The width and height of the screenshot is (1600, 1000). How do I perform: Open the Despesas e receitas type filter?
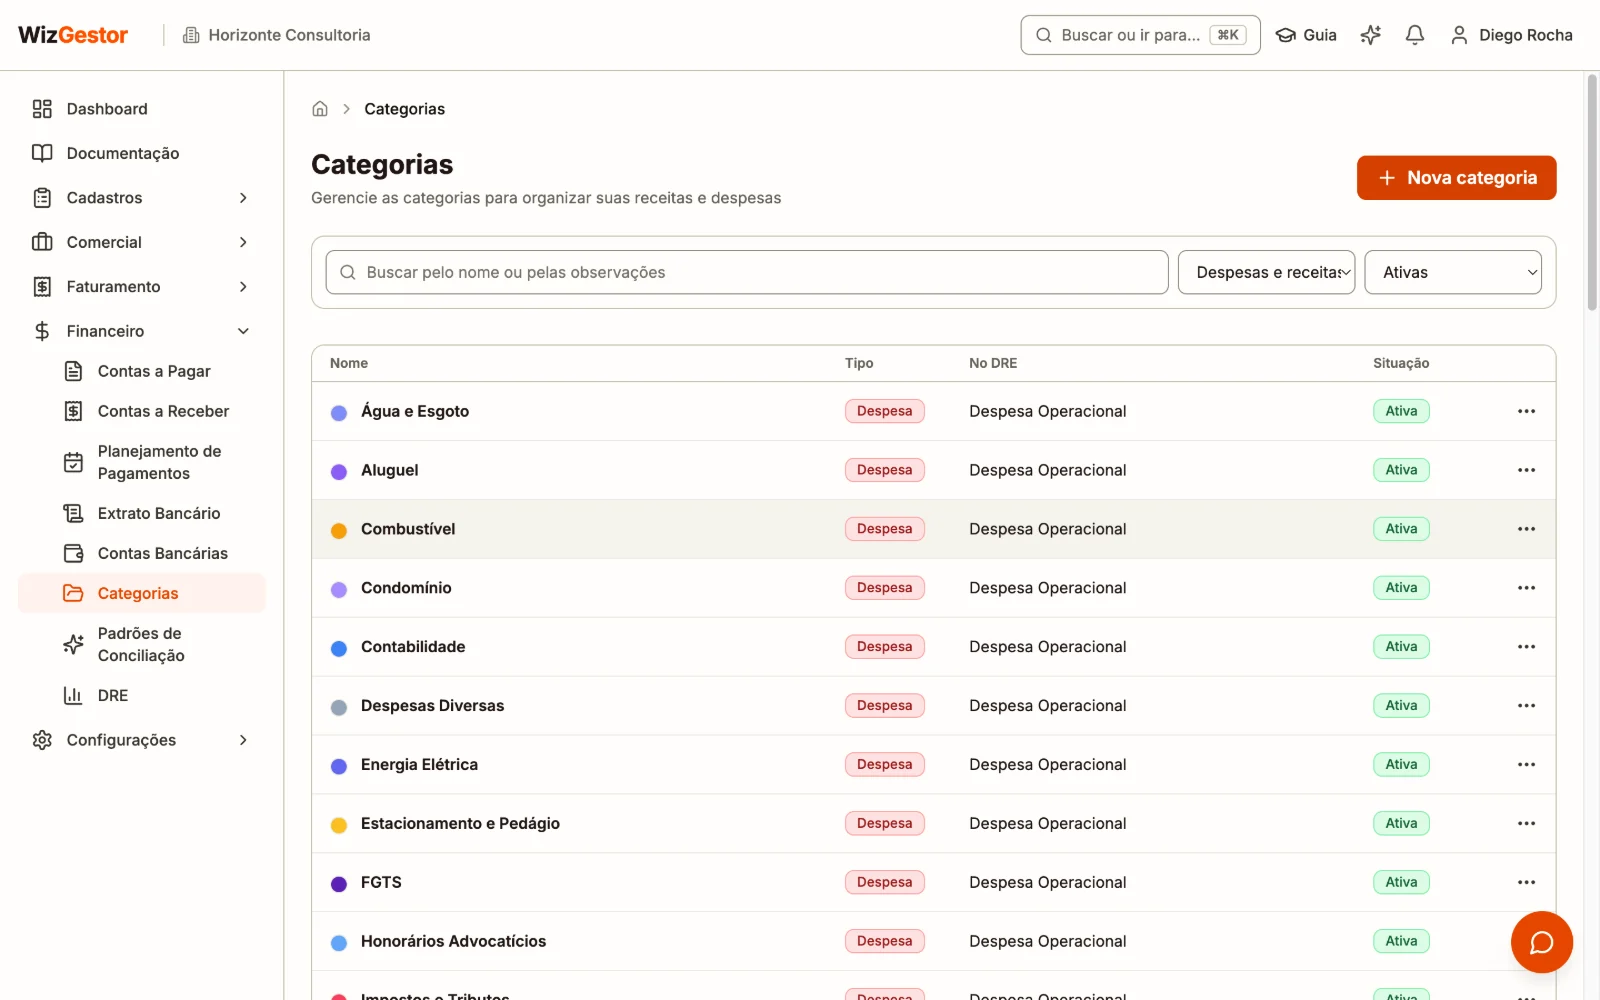pyautogui.click(x=1266, y=272)
